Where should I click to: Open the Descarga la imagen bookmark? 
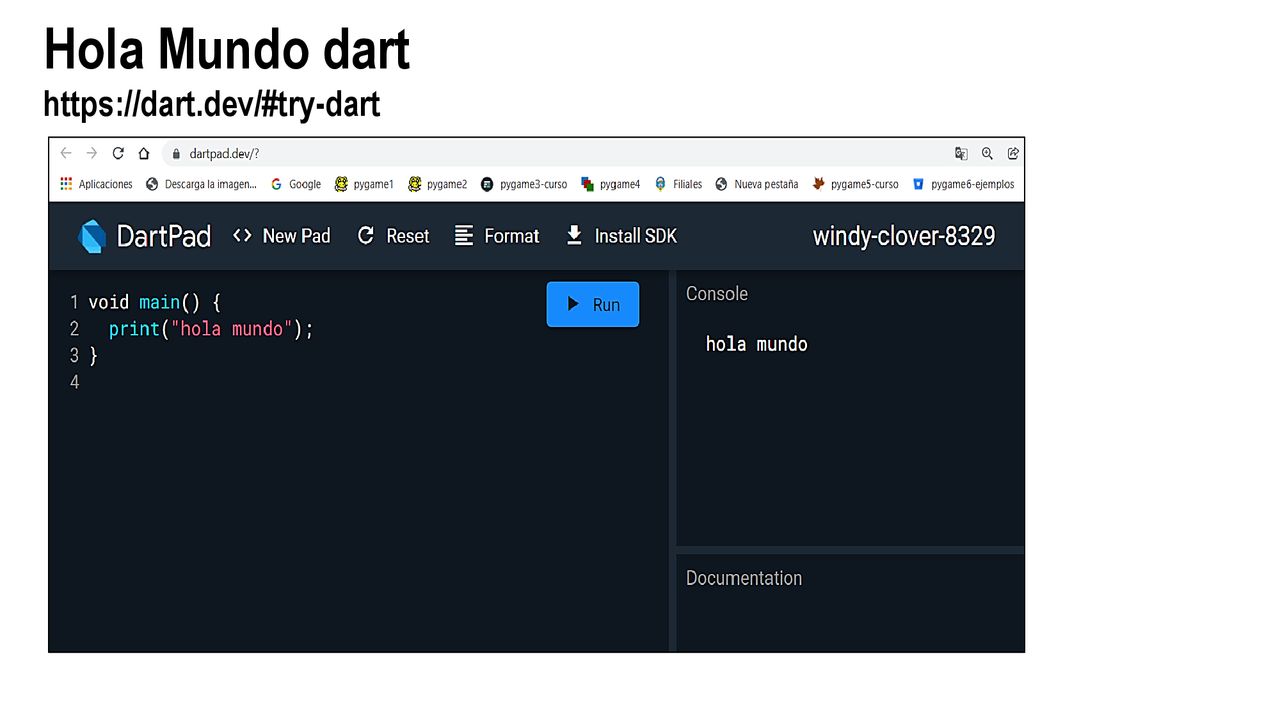click(x=201, y=184)
